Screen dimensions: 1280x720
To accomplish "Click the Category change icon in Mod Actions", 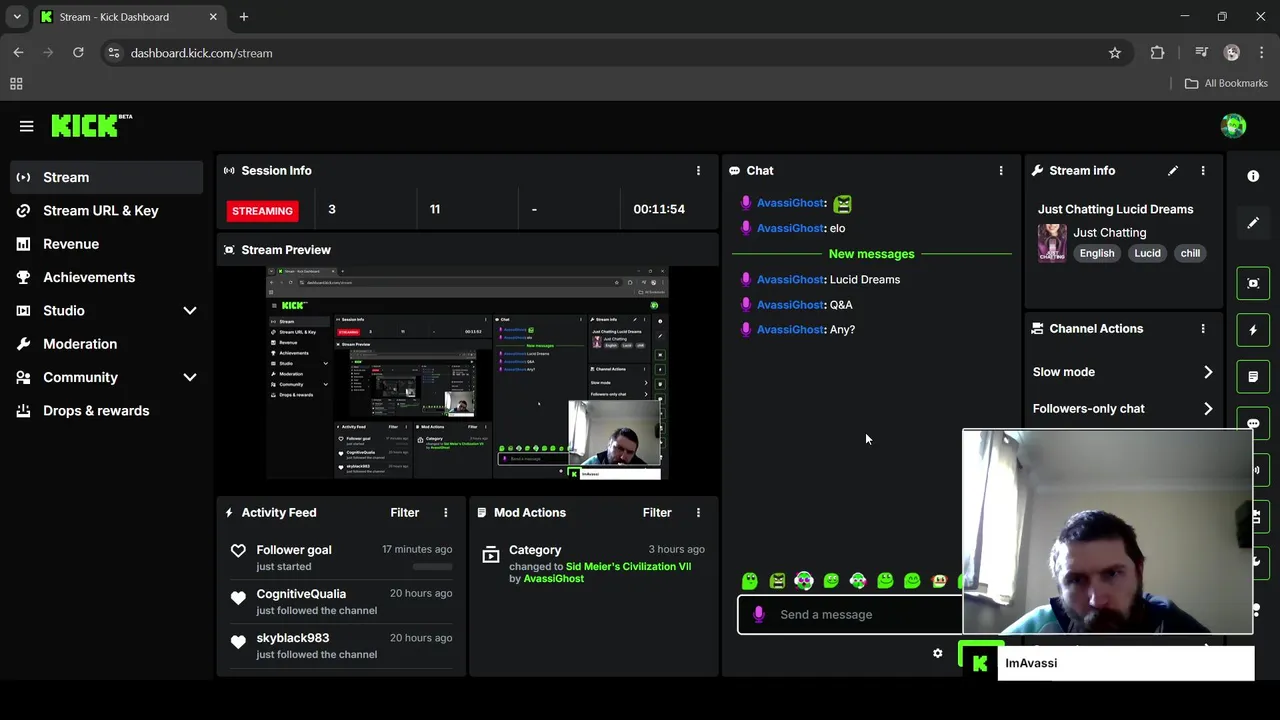I will (x=490, y=554).
